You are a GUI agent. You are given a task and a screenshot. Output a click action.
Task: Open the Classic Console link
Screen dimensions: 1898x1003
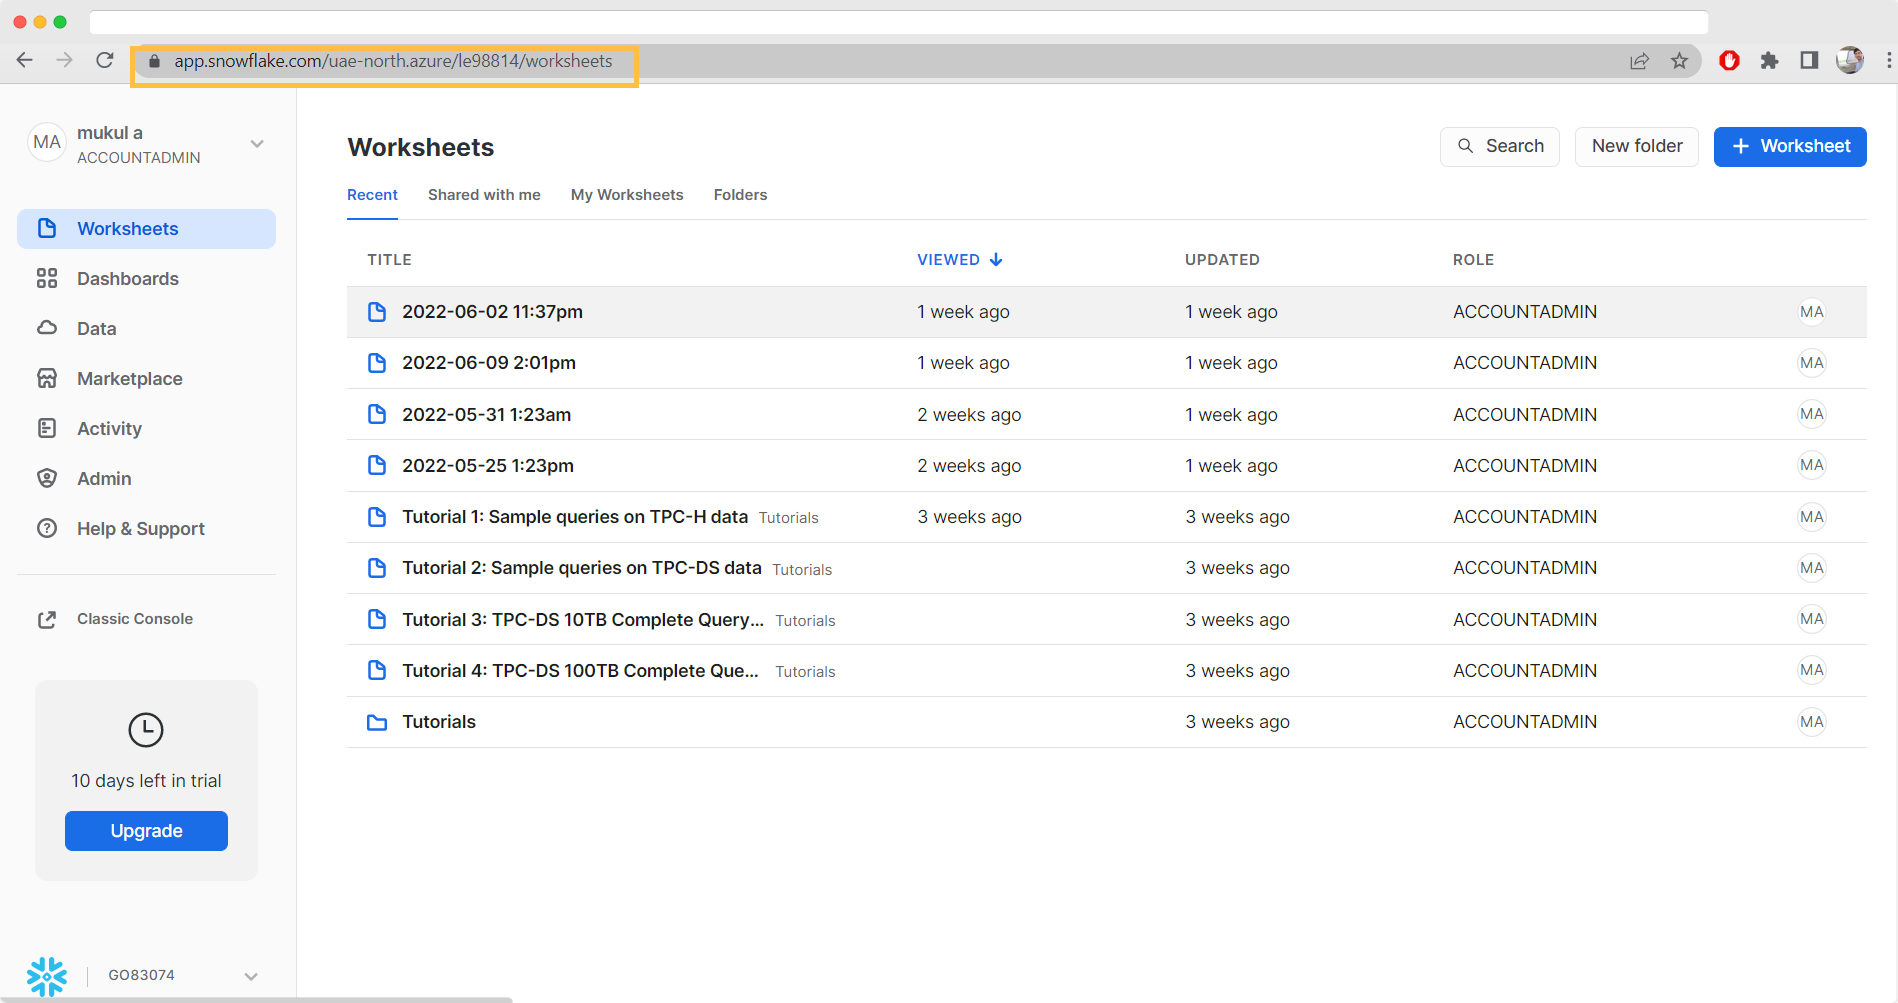coord(134,619)
